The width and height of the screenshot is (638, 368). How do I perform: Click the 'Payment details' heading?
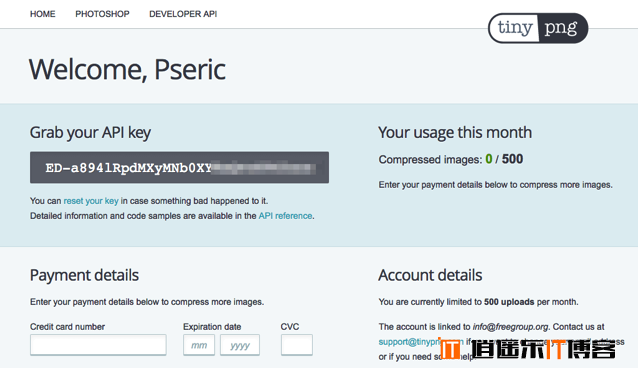point(84,275)
